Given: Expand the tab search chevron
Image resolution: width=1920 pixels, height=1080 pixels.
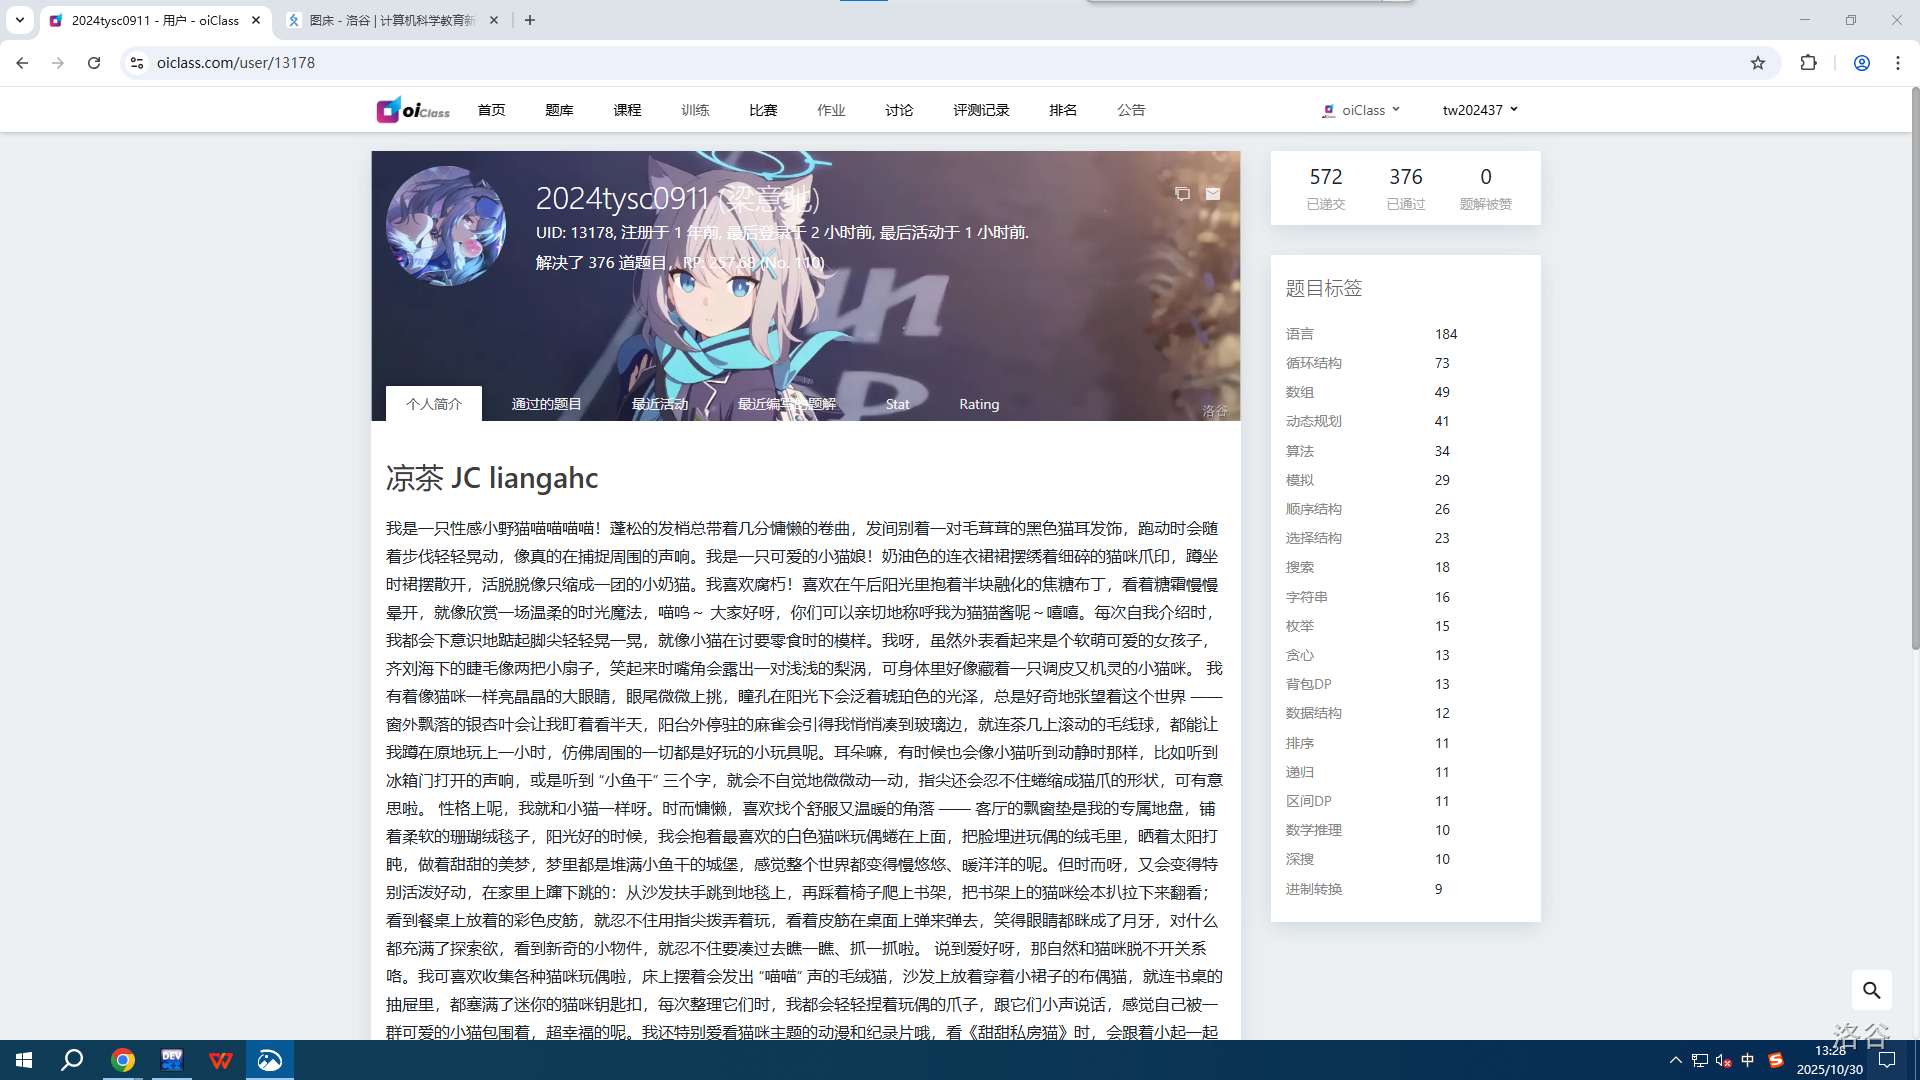Looking at the screenshot, I should coord(19,20).
